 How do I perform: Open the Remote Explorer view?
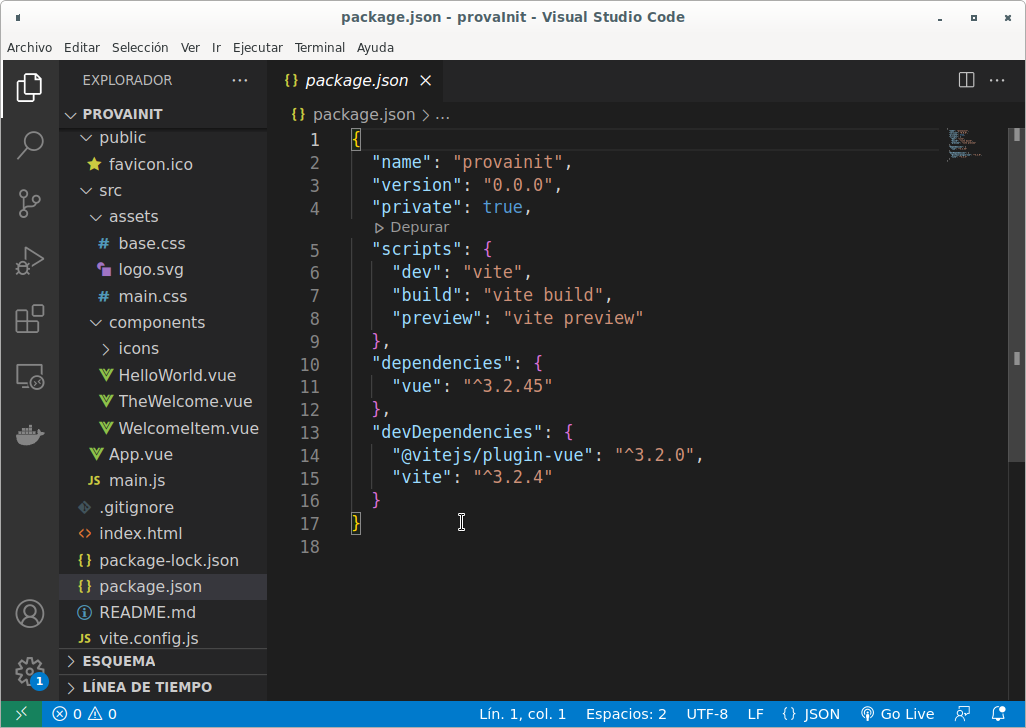tap(30, 378)
